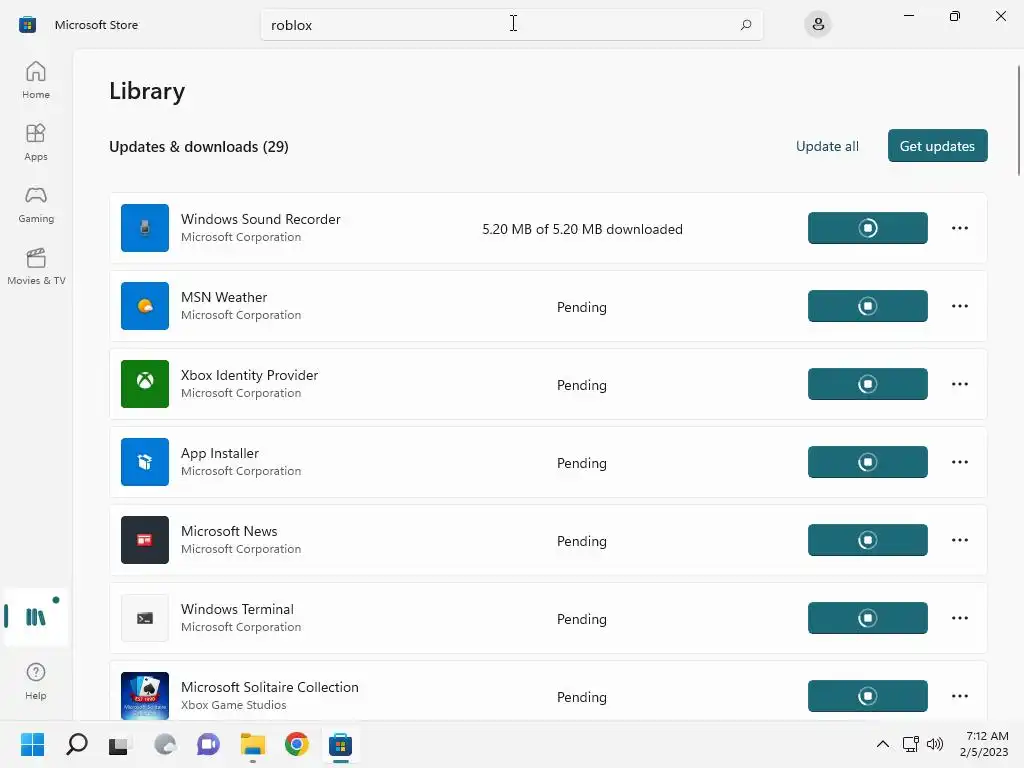This screenshot has width=1024, height=768.
Task: Open more options for Microsoft Solitaire Collection
Action: pos(959,696)
